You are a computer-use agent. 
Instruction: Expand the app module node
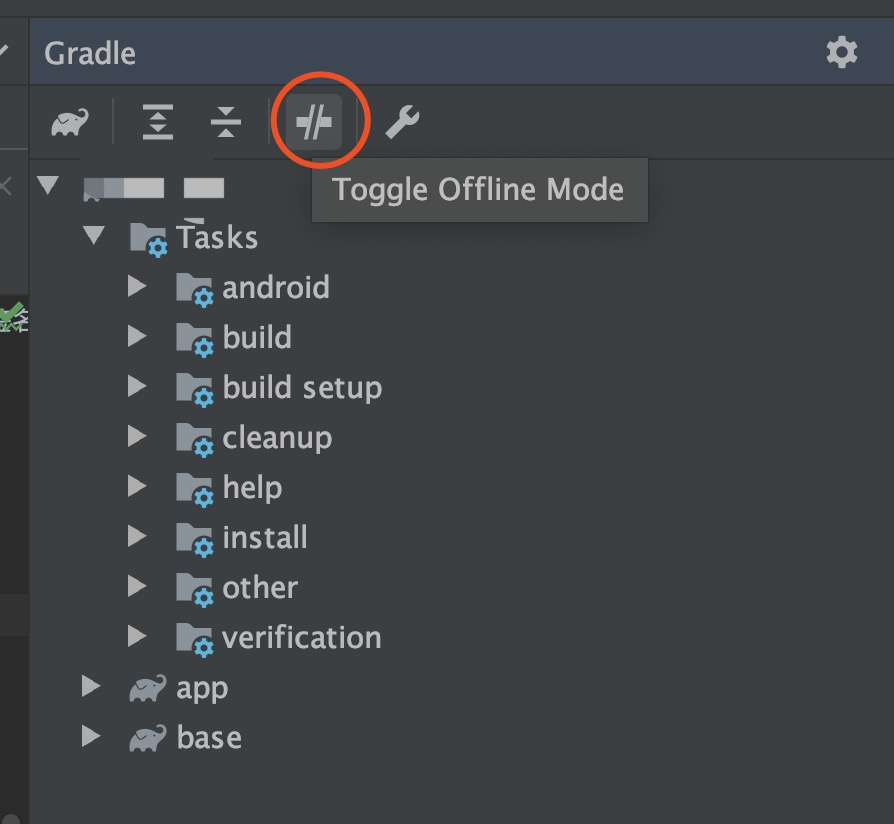tap(91, 687)
